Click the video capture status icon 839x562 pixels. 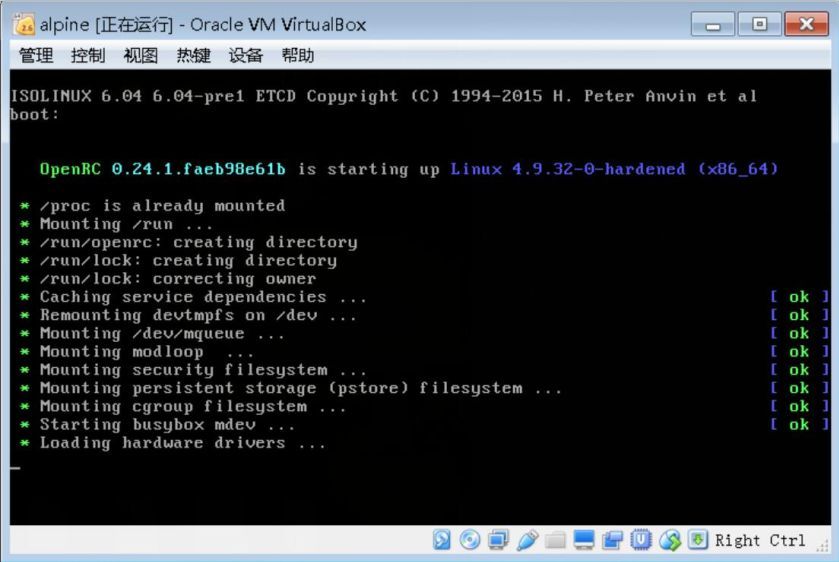(x=612, y=540)
